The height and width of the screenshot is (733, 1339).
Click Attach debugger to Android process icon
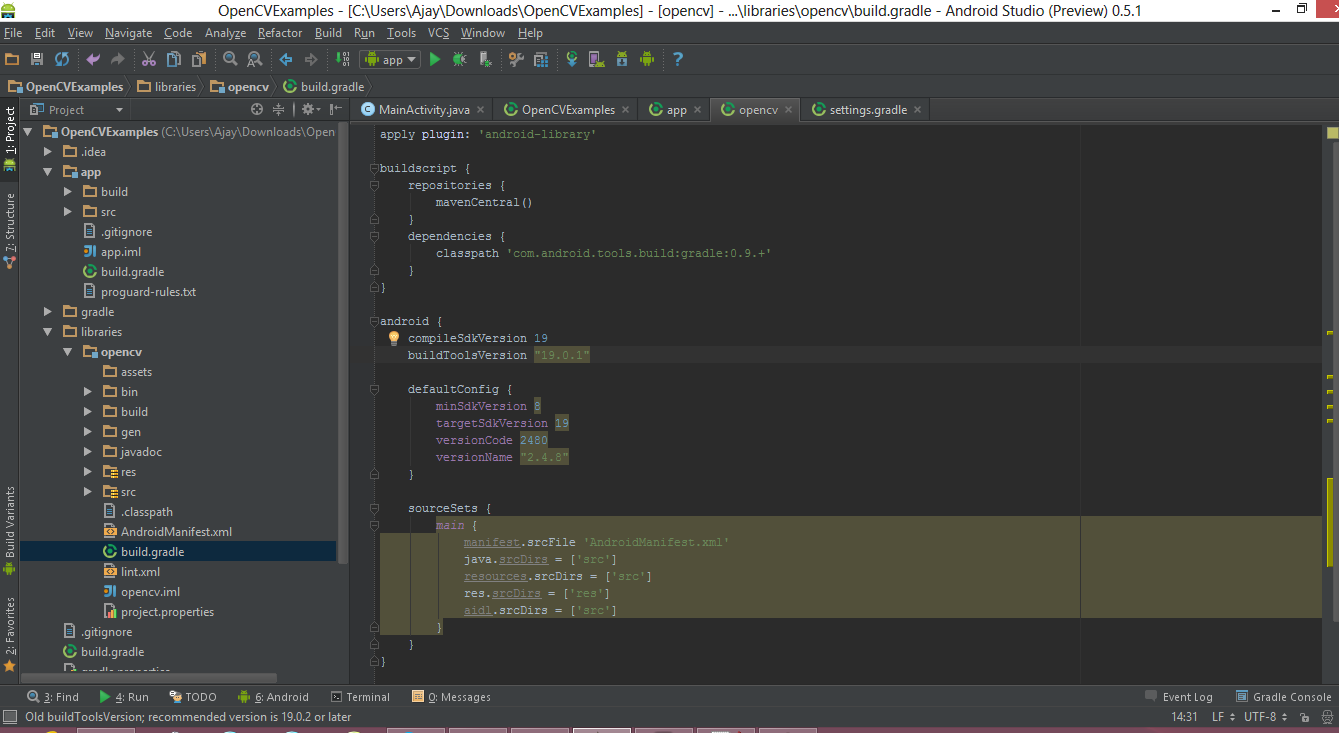(x=483, y=60)
